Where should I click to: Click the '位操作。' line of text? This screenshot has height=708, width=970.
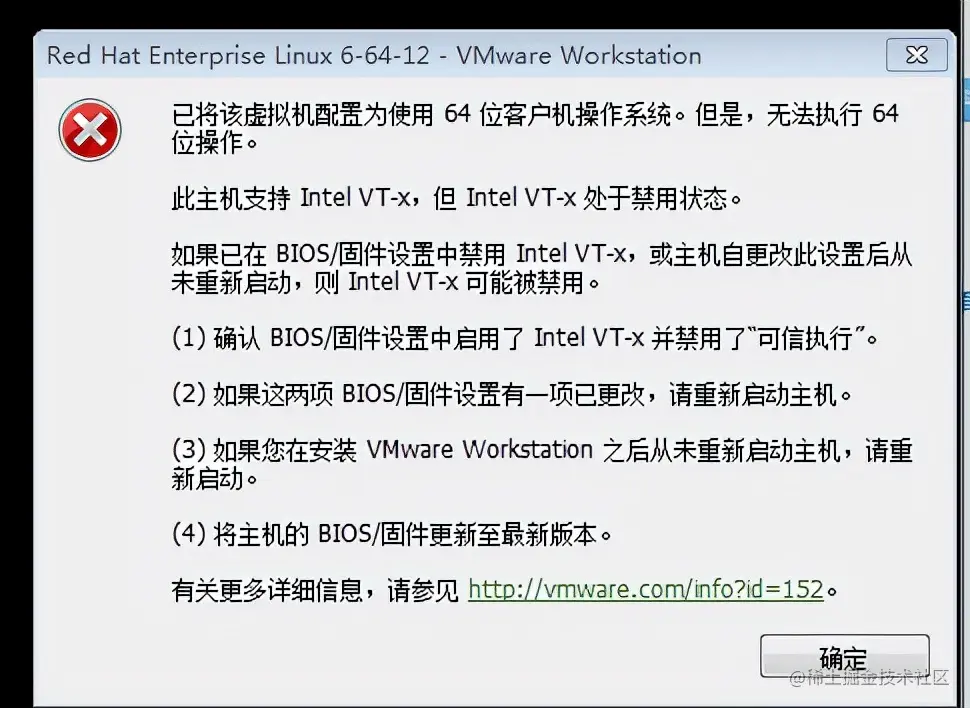click(214, 143)
